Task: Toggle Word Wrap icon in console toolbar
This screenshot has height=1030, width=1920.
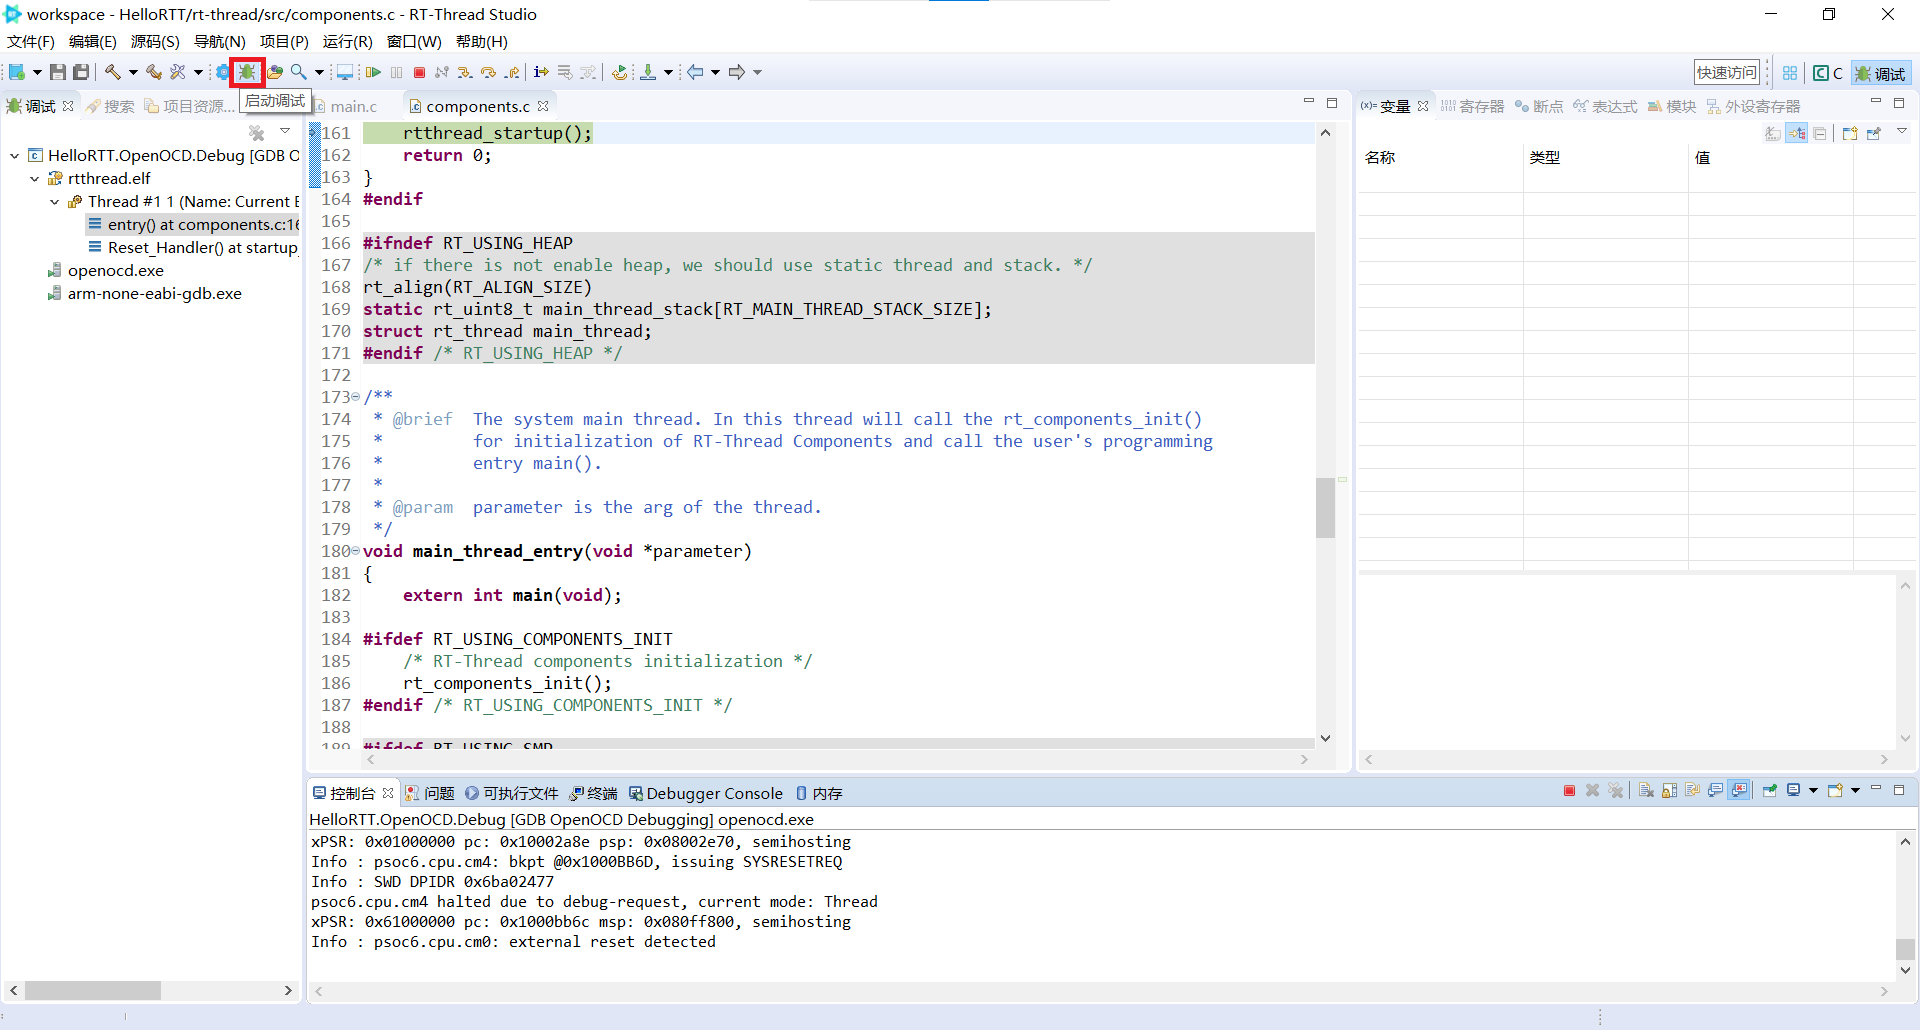Action: pos(1692,790)
